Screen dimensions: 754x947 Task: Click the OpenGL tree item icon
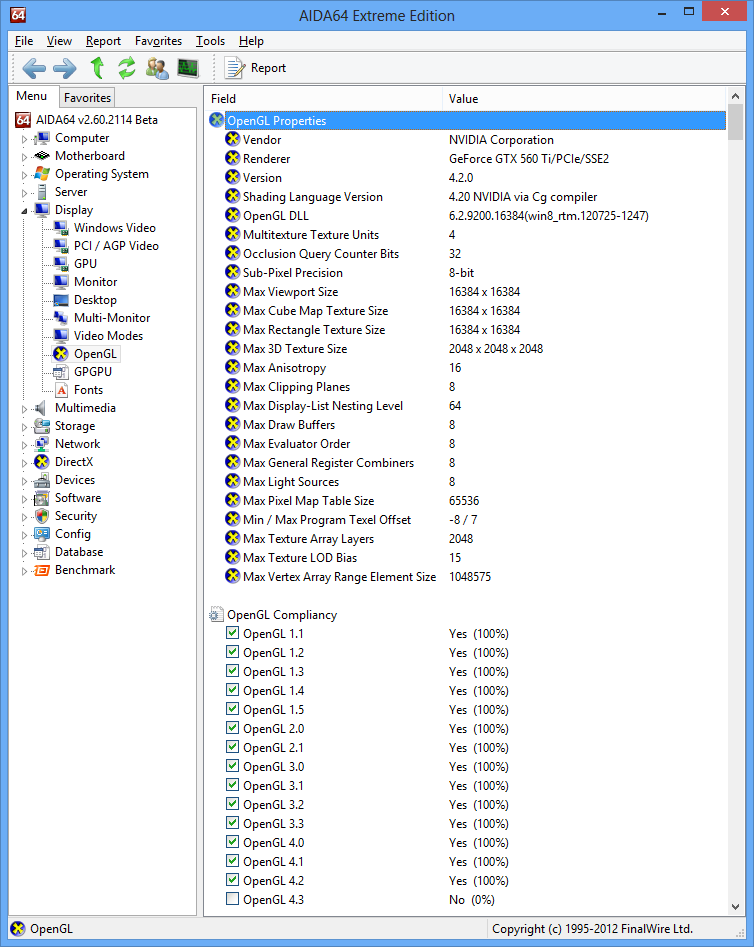(x=61, y=354)
